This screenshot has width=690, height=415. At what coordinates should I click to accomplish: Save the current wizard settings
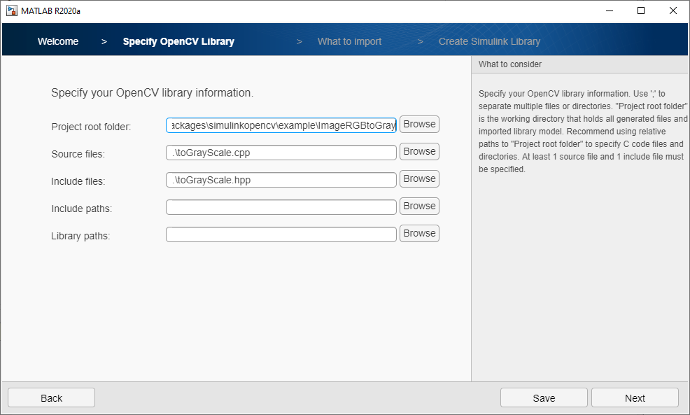(543, 397)
